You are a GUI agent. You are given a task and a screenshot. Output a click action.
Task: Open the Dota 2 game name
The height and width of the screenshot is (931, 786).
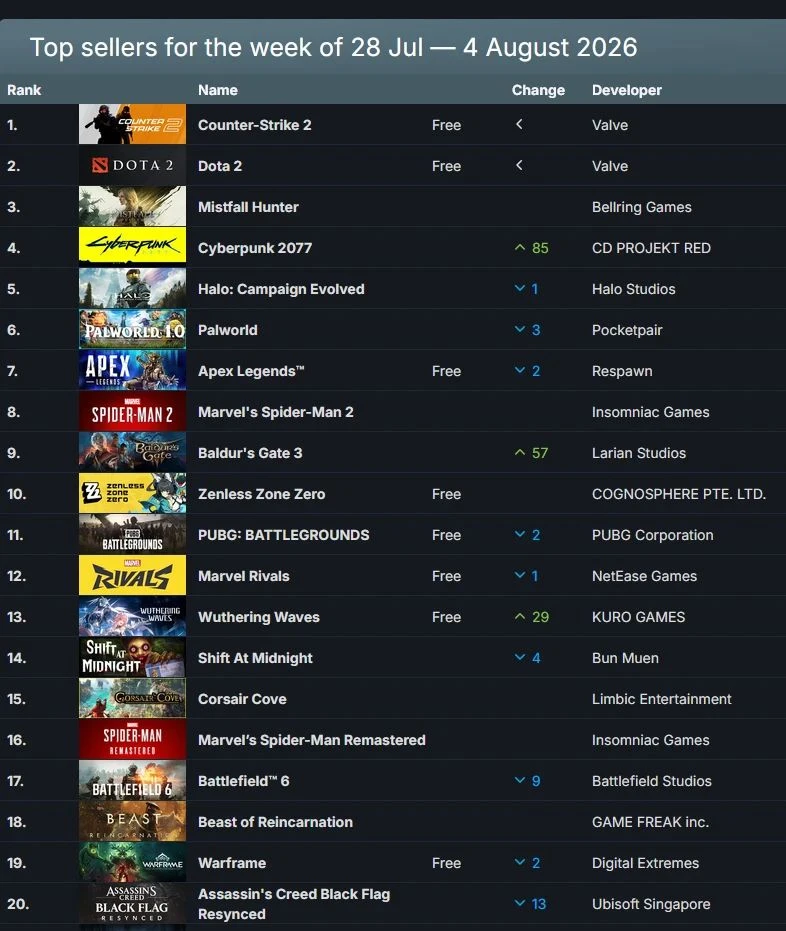pos(220,166)
